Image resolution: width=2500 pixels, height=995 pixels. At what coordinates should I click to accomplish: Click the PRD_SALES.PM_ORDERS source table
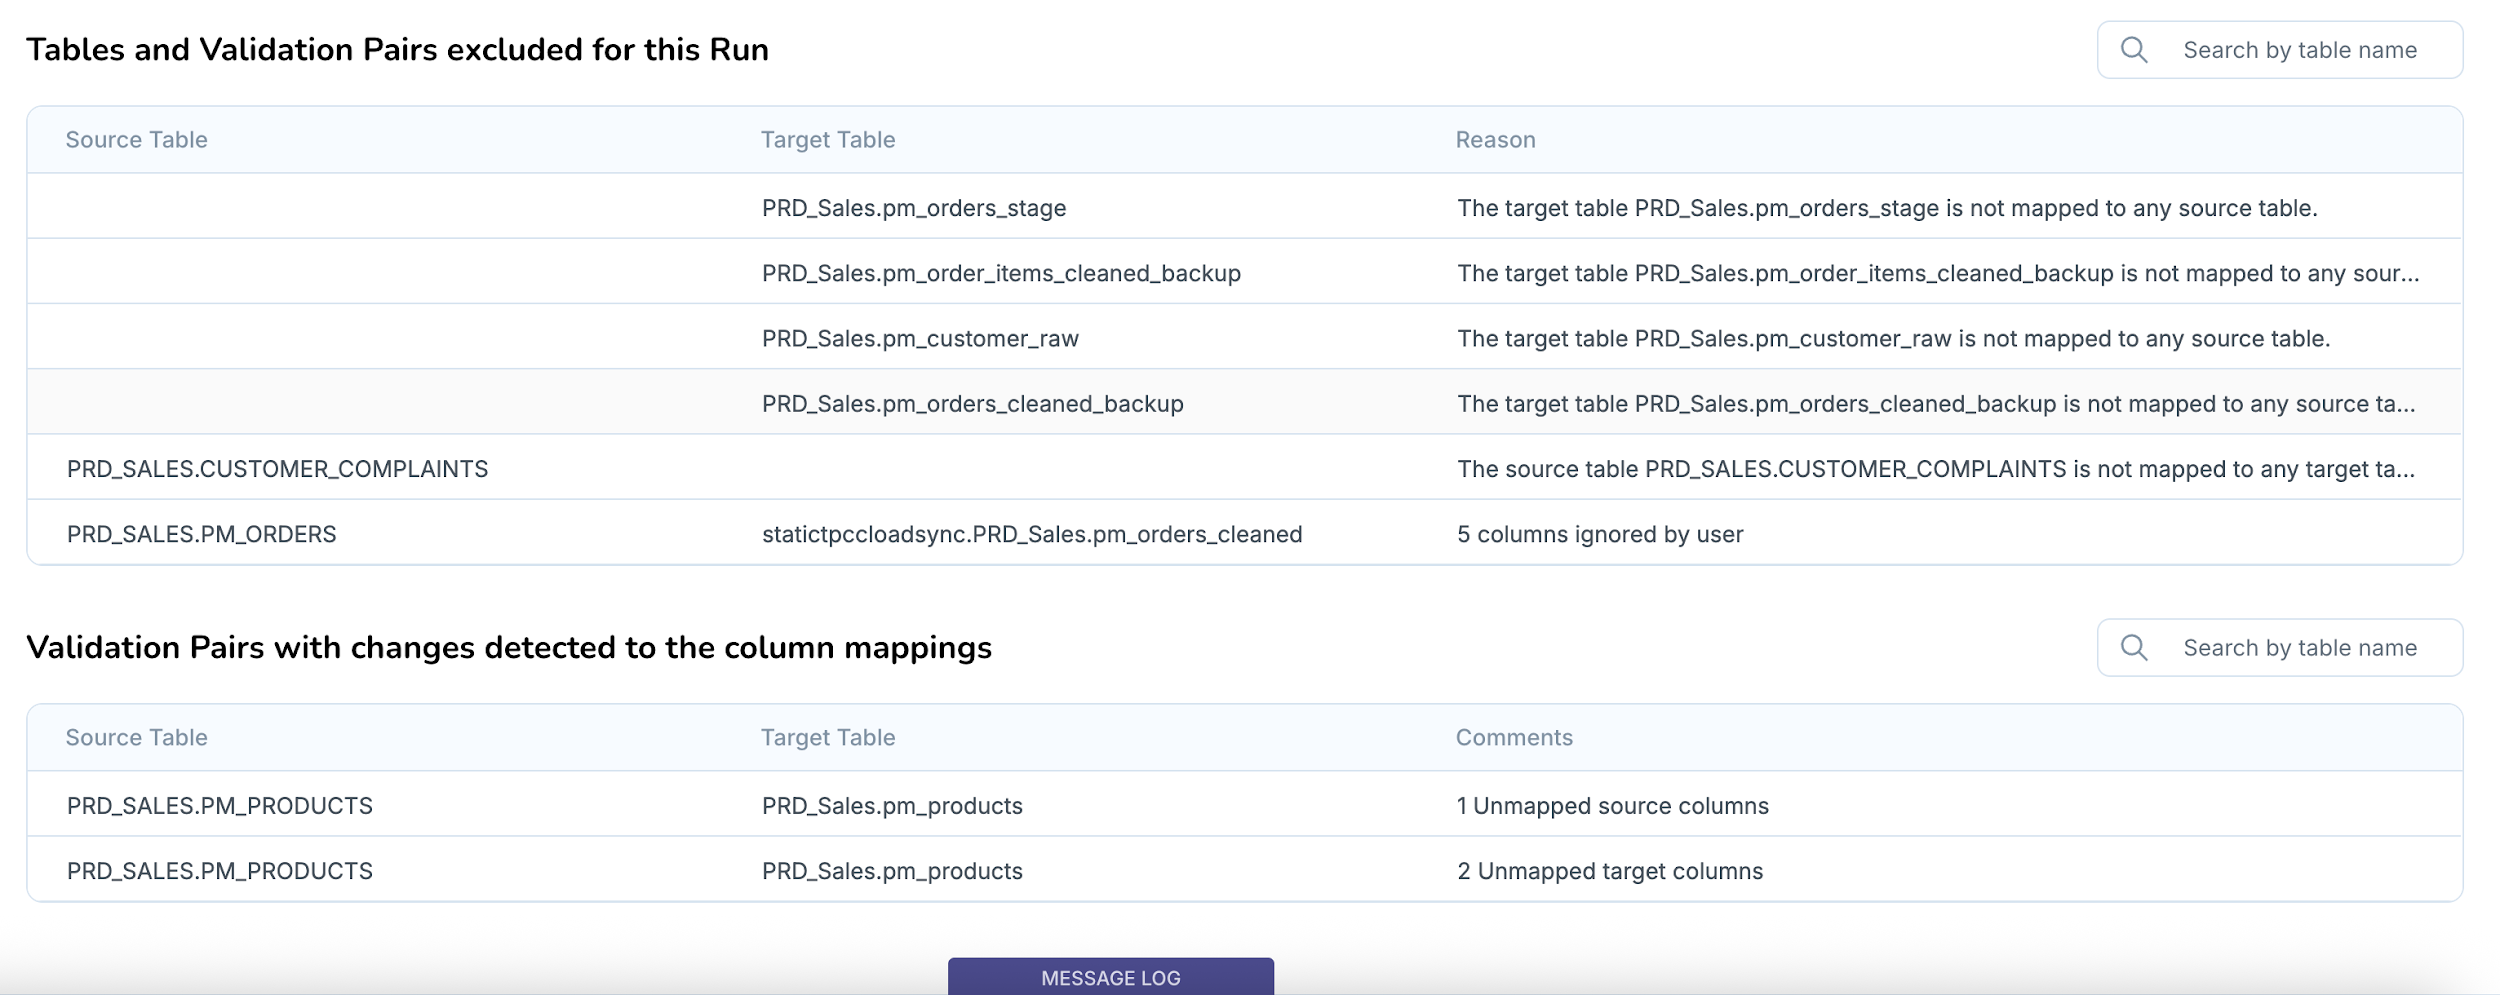[201, 535]
